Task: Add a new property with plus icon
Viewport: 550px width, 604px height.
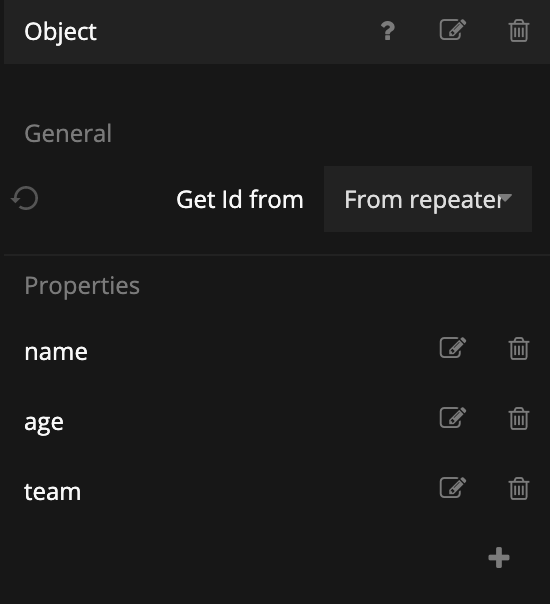Action: click(499, 557)
